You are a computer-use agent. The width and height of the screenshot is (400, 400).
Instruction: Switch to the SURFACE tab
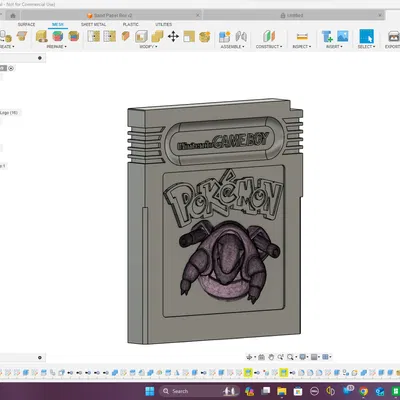[x=26, y=25]
